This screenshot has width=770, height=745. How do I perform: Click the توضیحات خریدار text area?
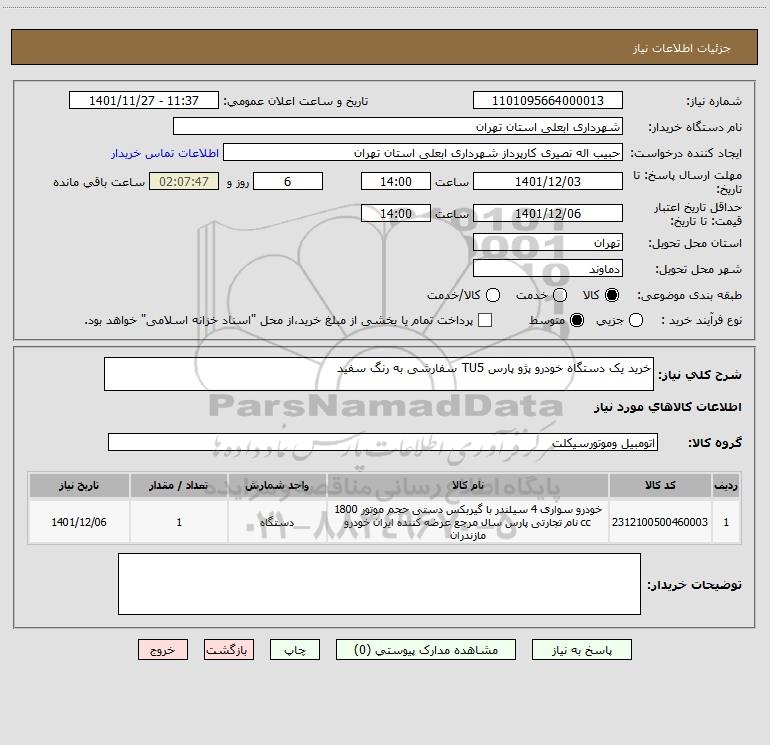click(379, 584)
